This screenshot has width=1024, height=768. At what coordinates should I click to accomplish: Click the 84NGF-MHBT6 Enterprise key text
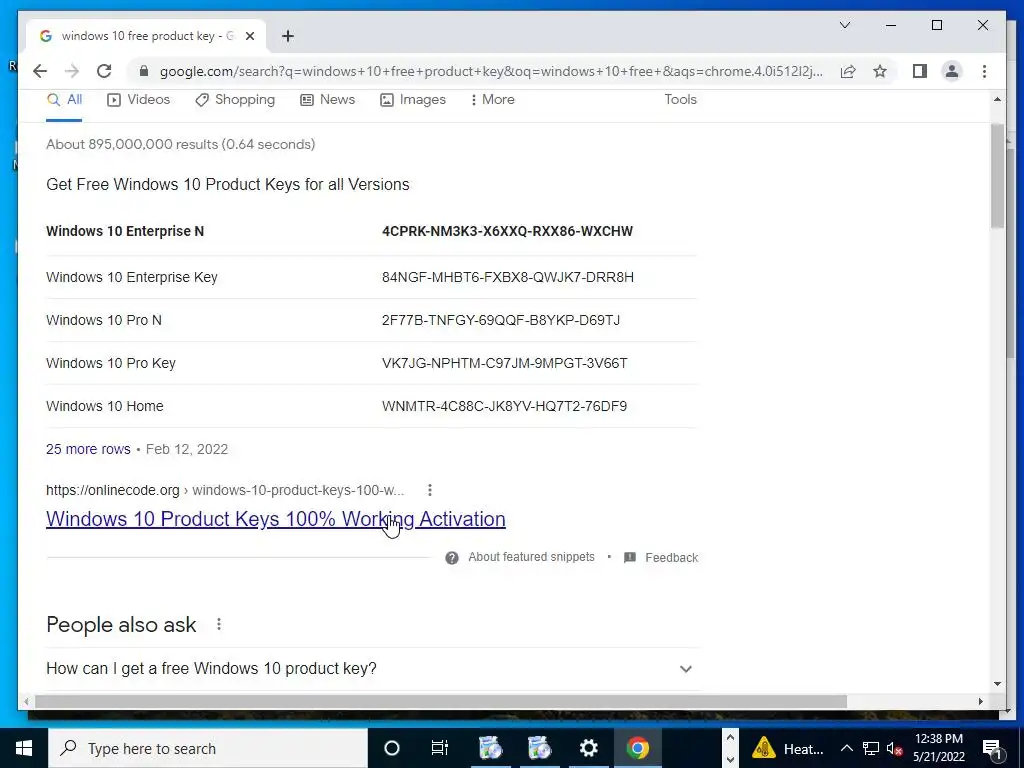click(508, 278)
